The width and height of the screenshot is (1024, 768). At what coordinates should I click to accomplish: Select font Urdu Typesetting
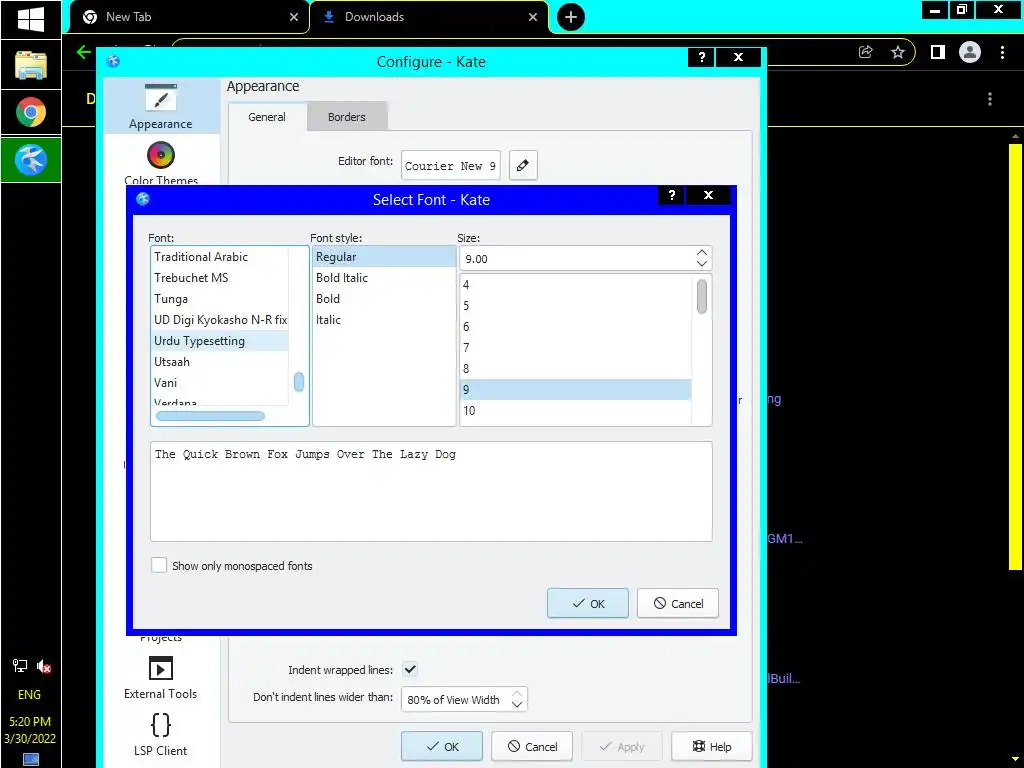[219, 340]
